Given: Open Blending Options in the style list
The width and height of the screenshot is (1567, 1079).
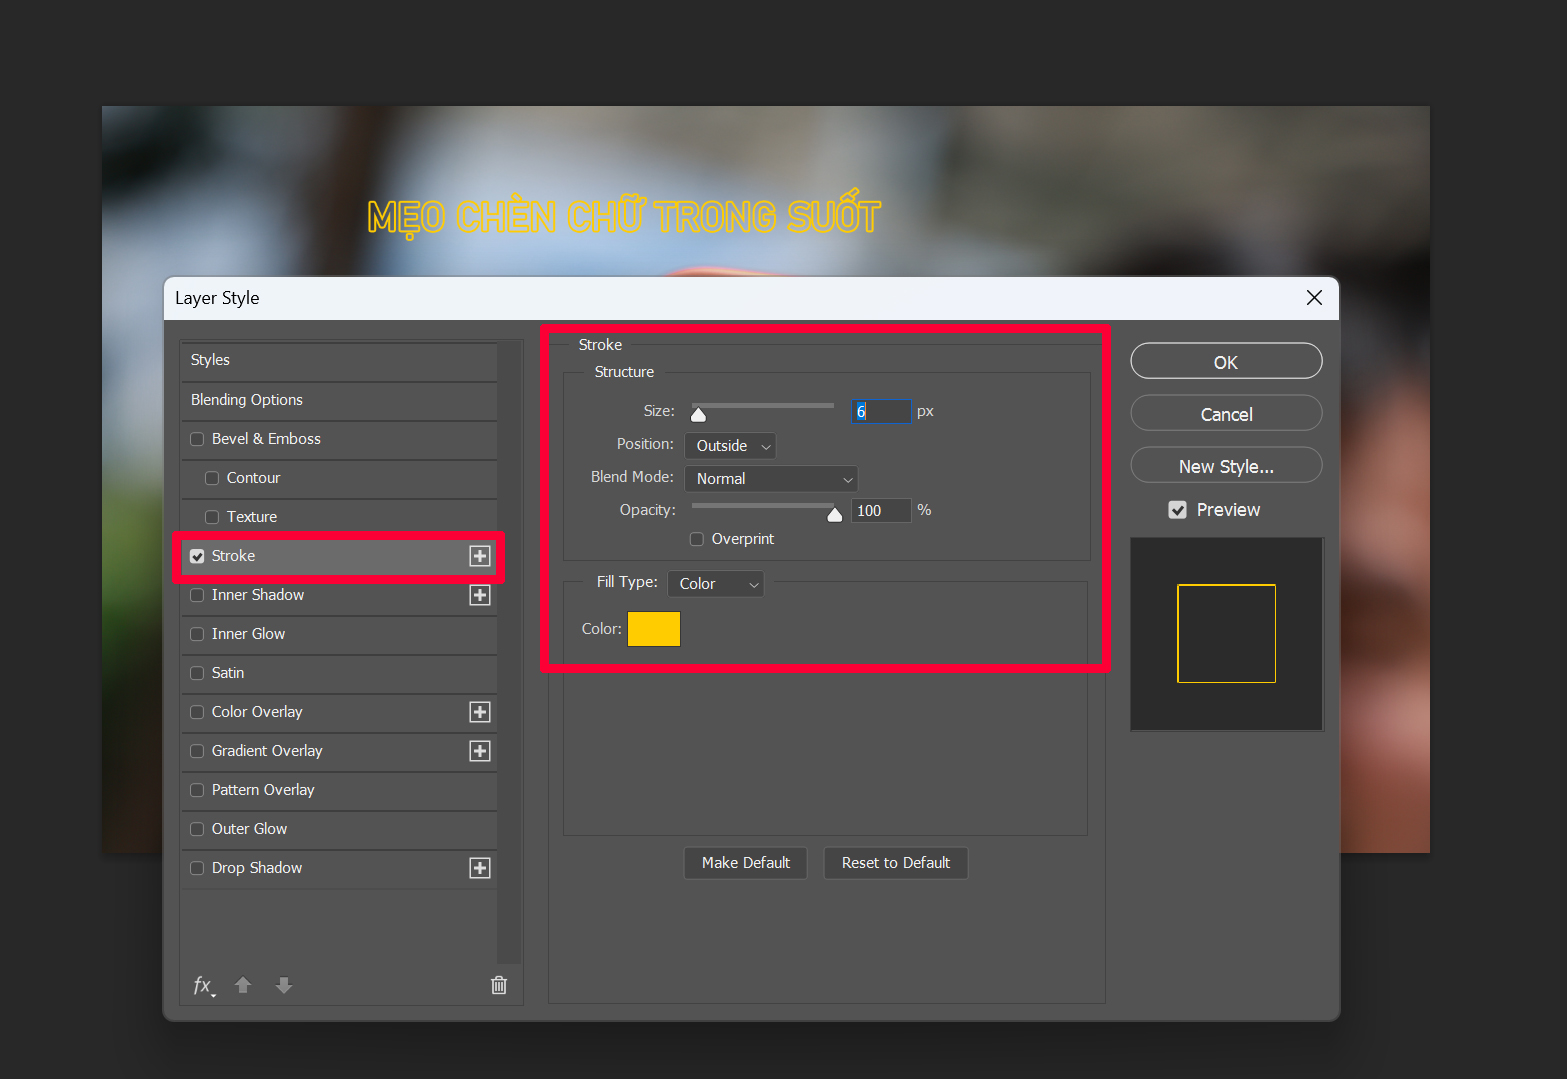Looking at the screenshot, I should 246,399.
